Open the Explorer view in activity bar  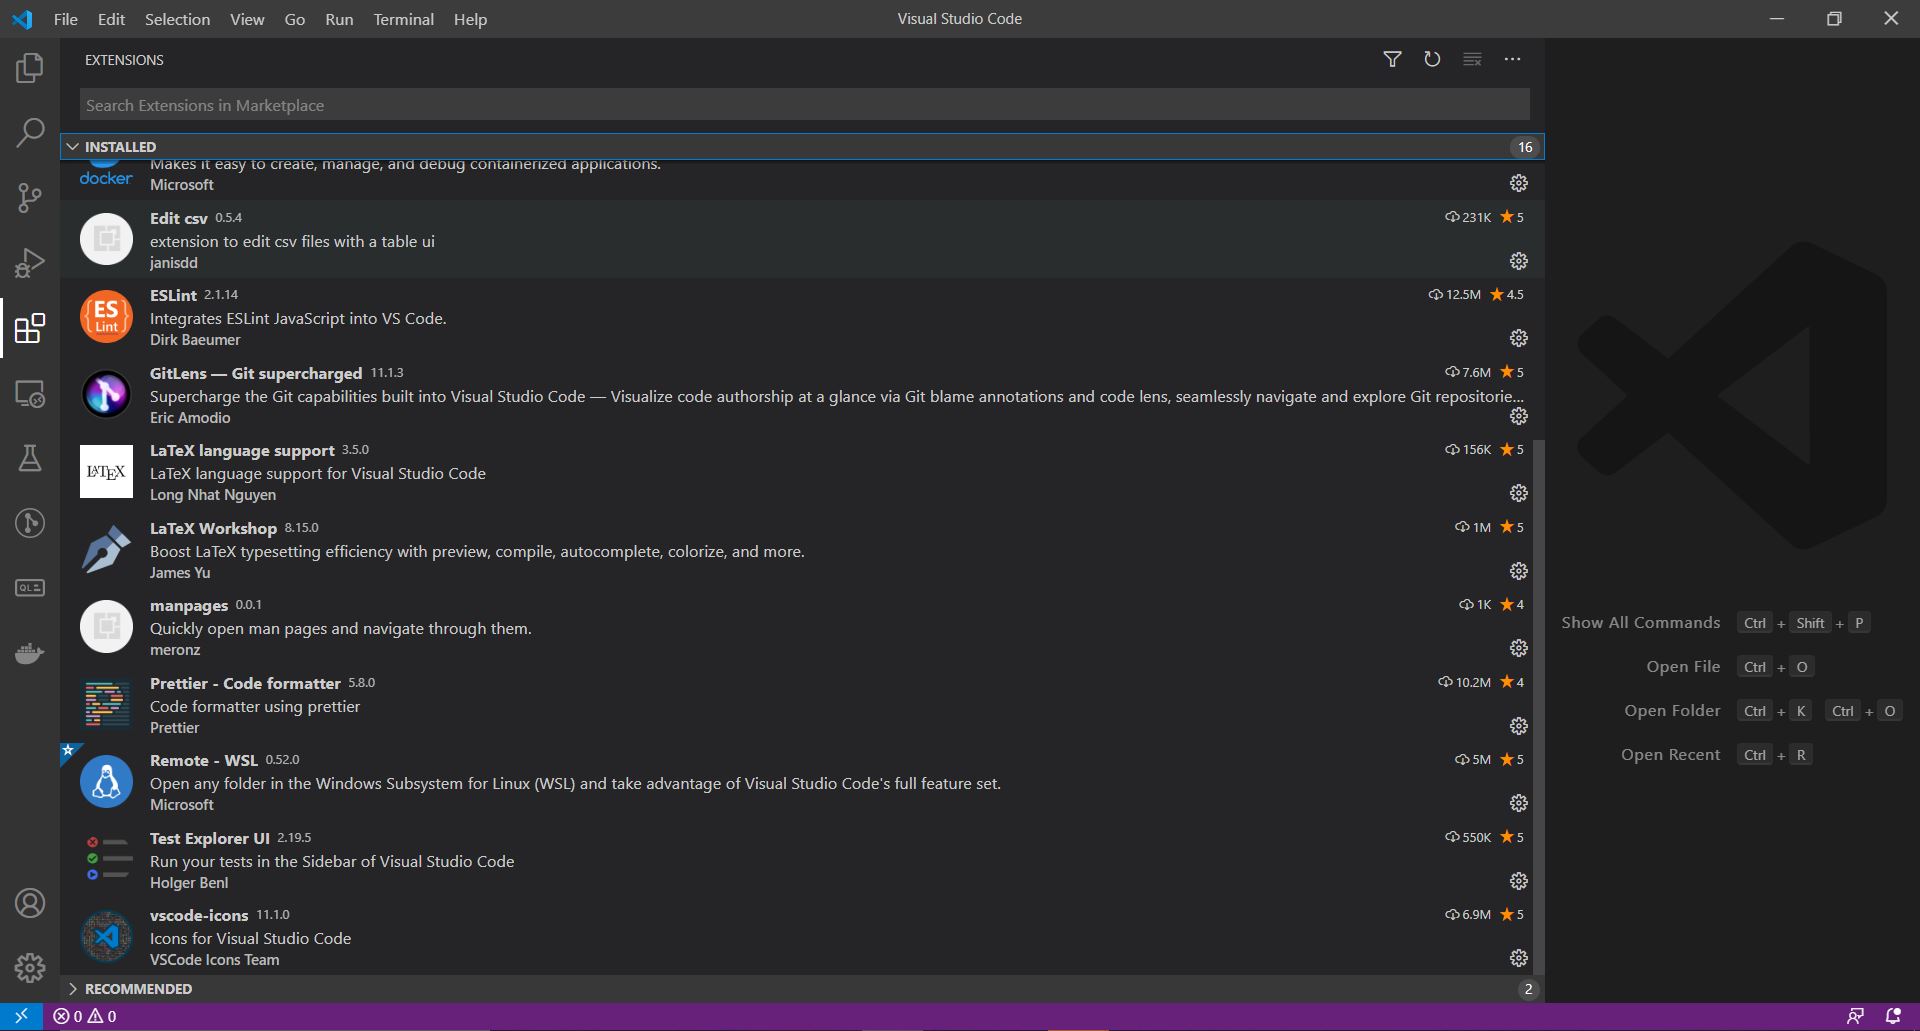point(30,68)
